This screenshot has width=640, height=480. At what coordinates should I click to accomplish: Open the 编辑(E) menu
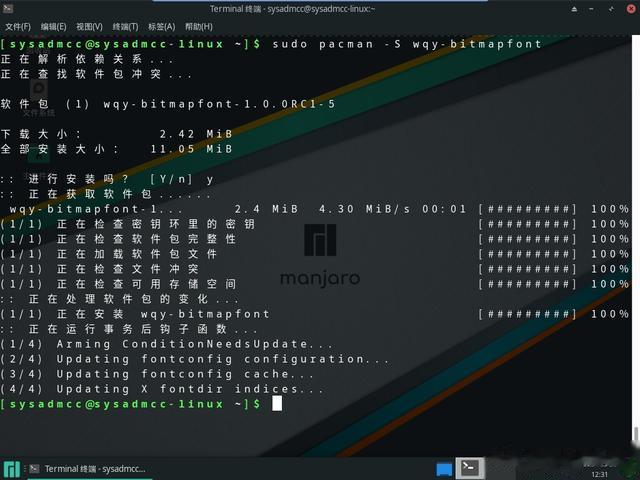click(53, 27)
